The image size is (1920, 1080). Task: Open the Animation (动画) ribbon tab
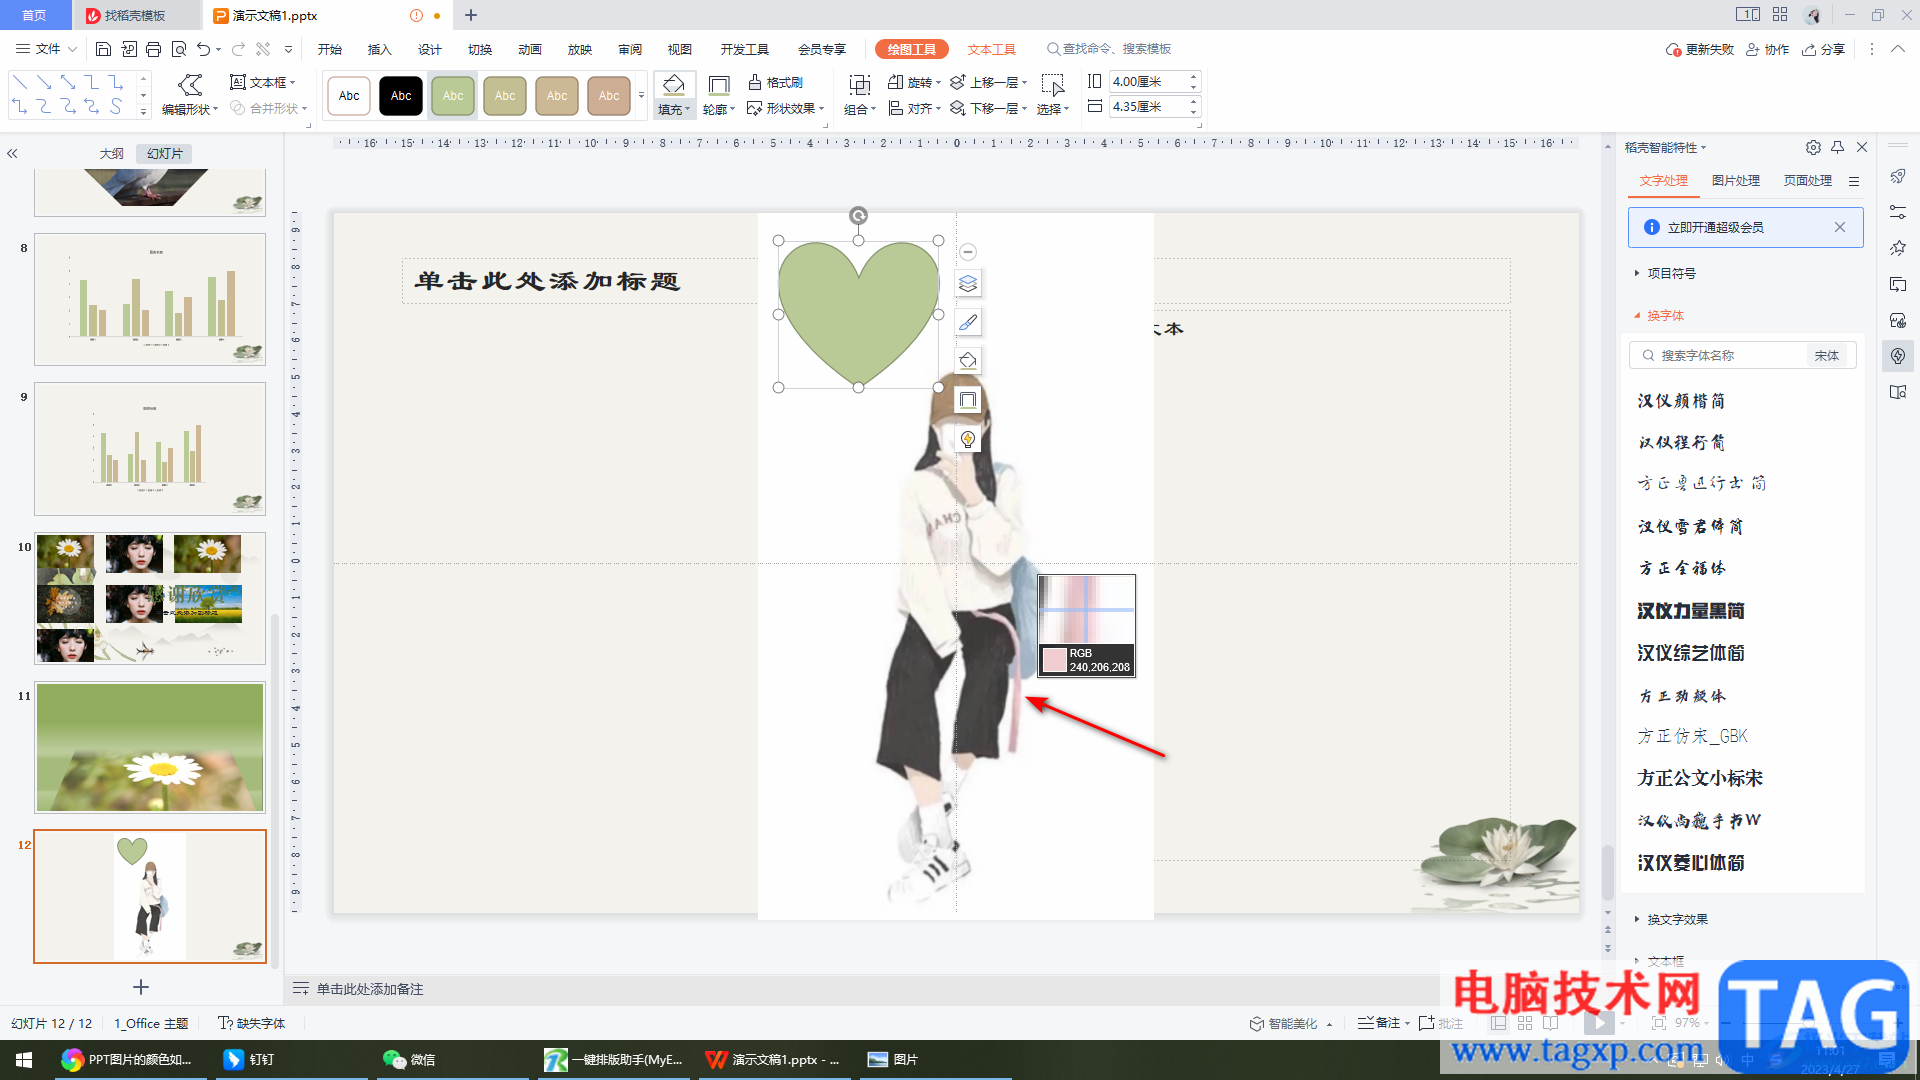(530, 49)
